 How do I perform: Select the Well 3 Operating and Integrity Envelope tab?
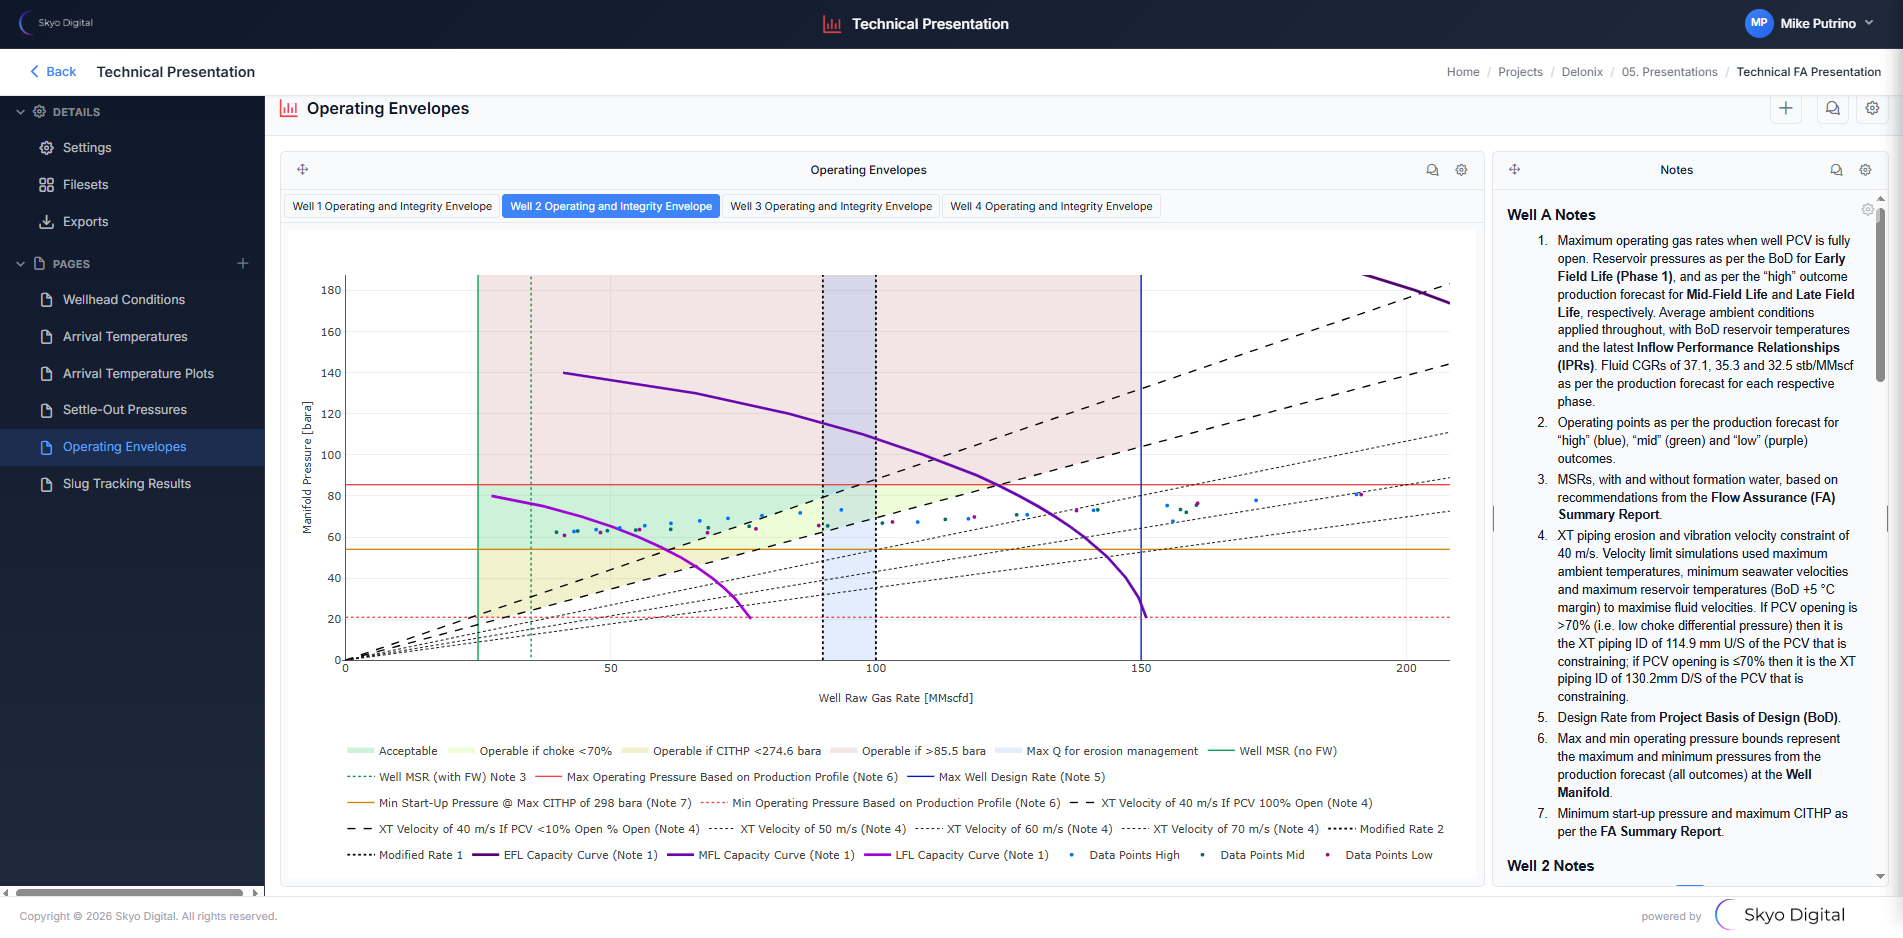pyautogui.click(x=830, y=206)
